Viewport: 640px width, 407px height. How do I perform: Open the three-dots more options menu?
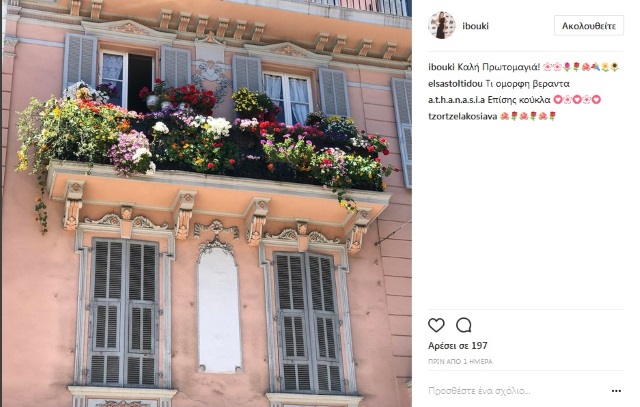click(x=616, y=391)
